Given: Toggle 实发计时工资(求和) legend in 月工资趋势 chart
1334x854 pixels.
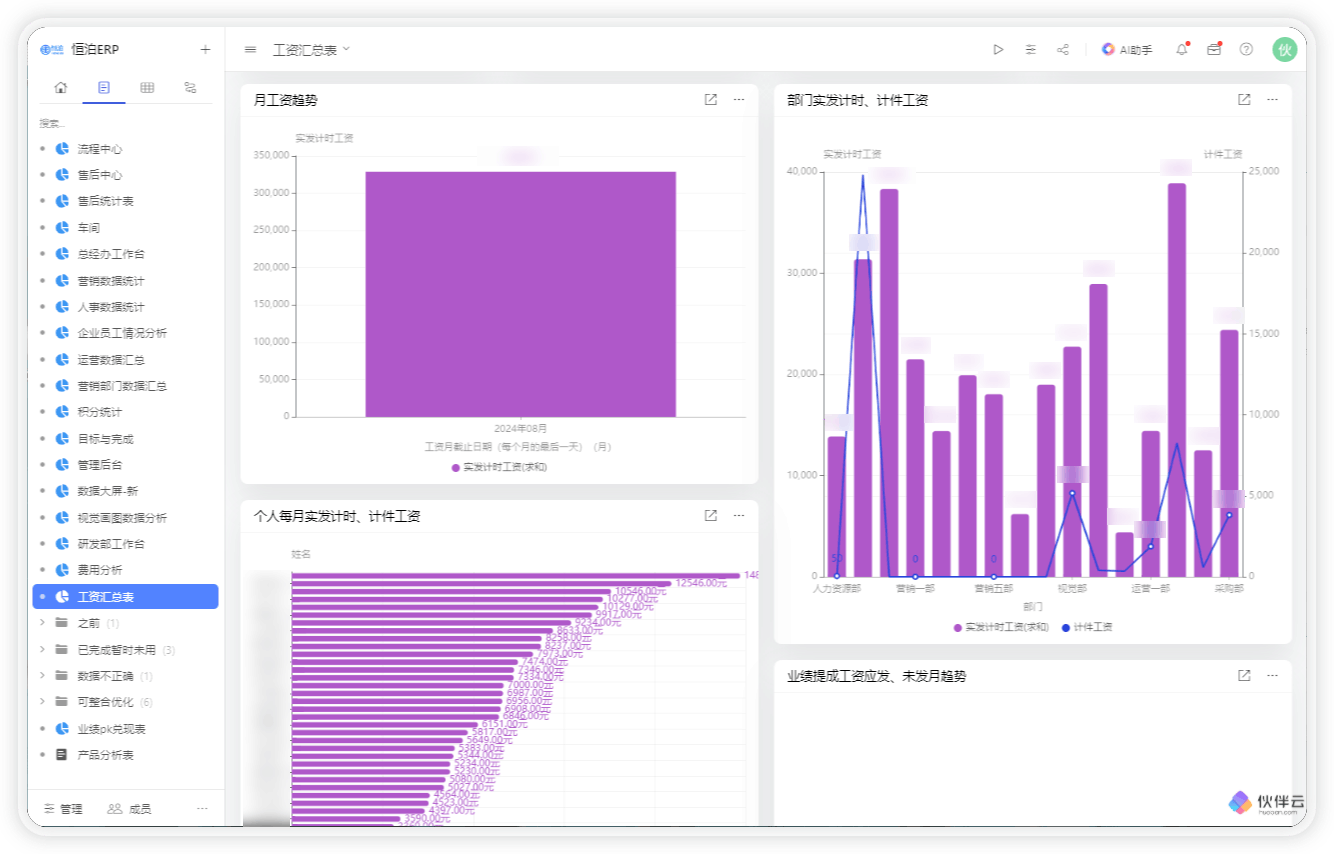Looking at the screenshot, I should pos(499,467).
